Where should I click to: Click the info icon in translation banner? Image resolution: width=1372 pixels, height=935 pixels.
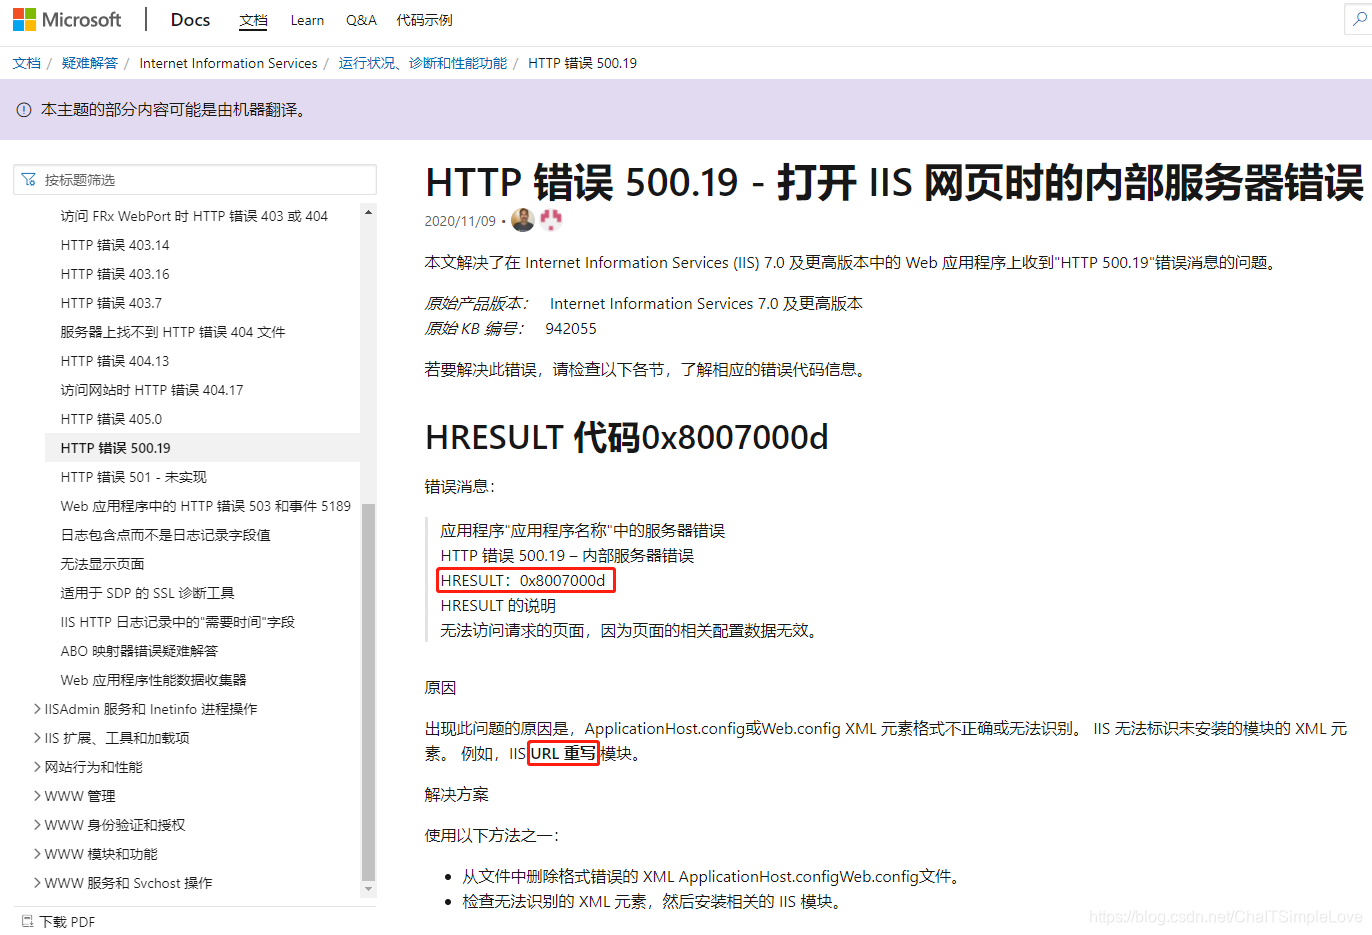24,110
